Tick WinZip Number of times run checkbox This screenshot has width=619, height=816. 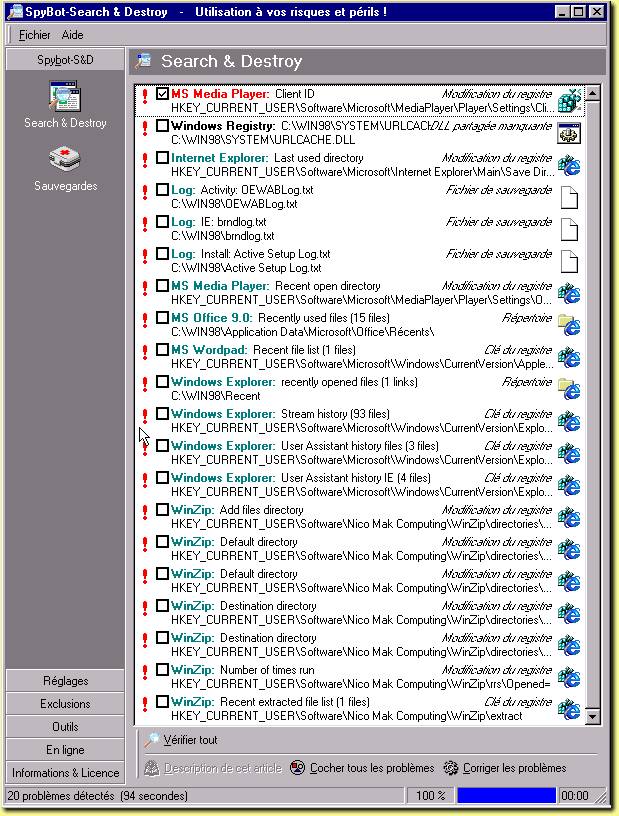(162, 670)
